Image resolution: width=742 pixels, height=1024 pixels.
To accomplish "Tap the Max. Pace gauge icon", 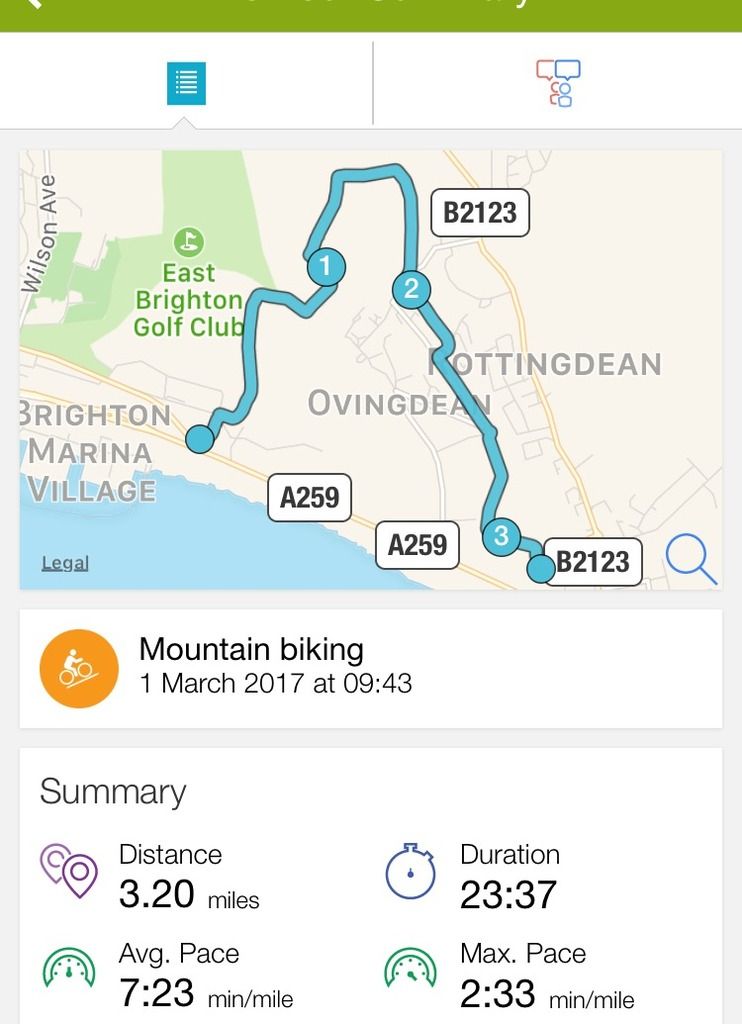I will pos(410,968).
